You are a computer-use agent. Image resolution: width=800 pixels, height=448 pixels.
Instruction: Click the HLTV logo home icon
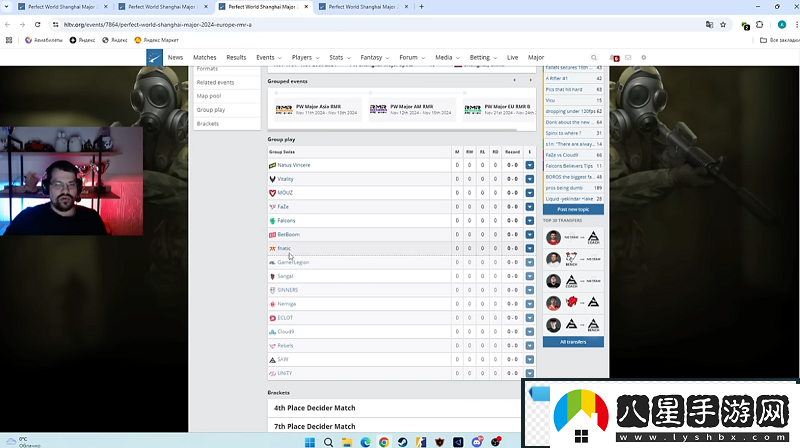[x=154, y=58]
